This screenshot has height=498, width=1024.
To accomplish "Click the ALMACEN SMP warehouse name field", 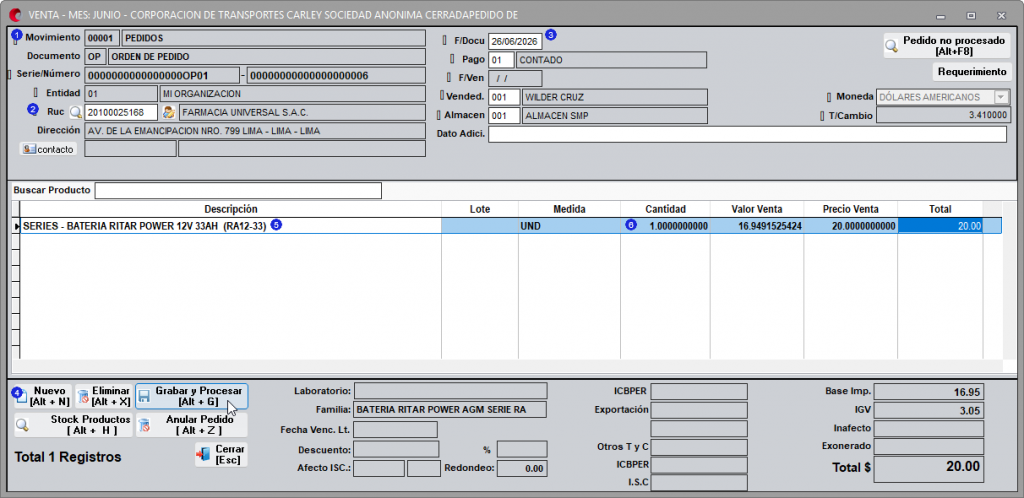I will 615,116.
